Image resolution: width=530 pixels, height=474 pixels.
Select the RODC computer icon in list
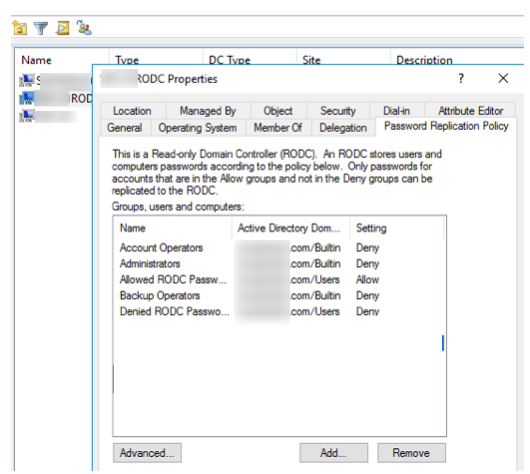point(27,98)
